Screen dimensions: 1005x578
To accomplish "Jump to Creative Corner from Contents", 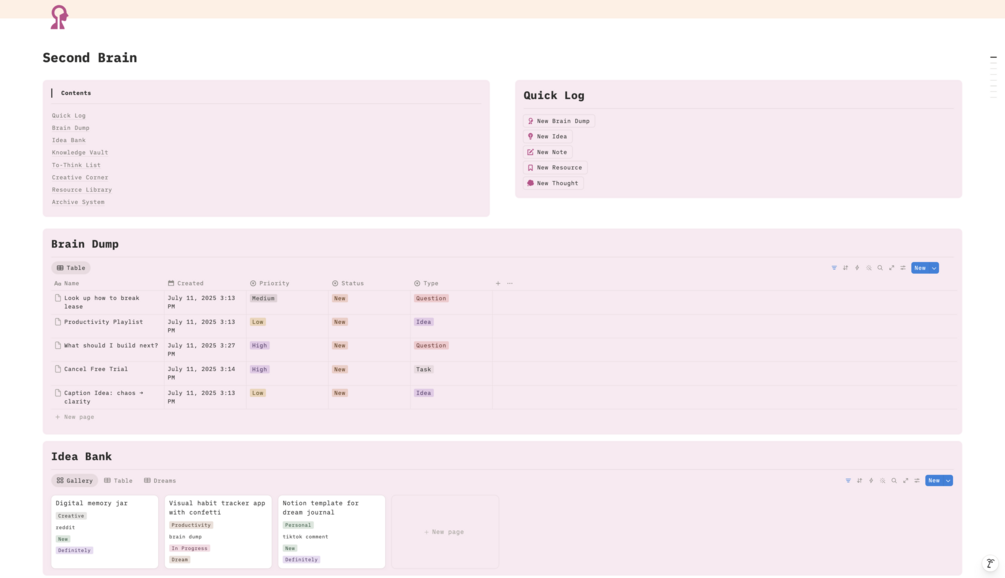I will point(80,178).
